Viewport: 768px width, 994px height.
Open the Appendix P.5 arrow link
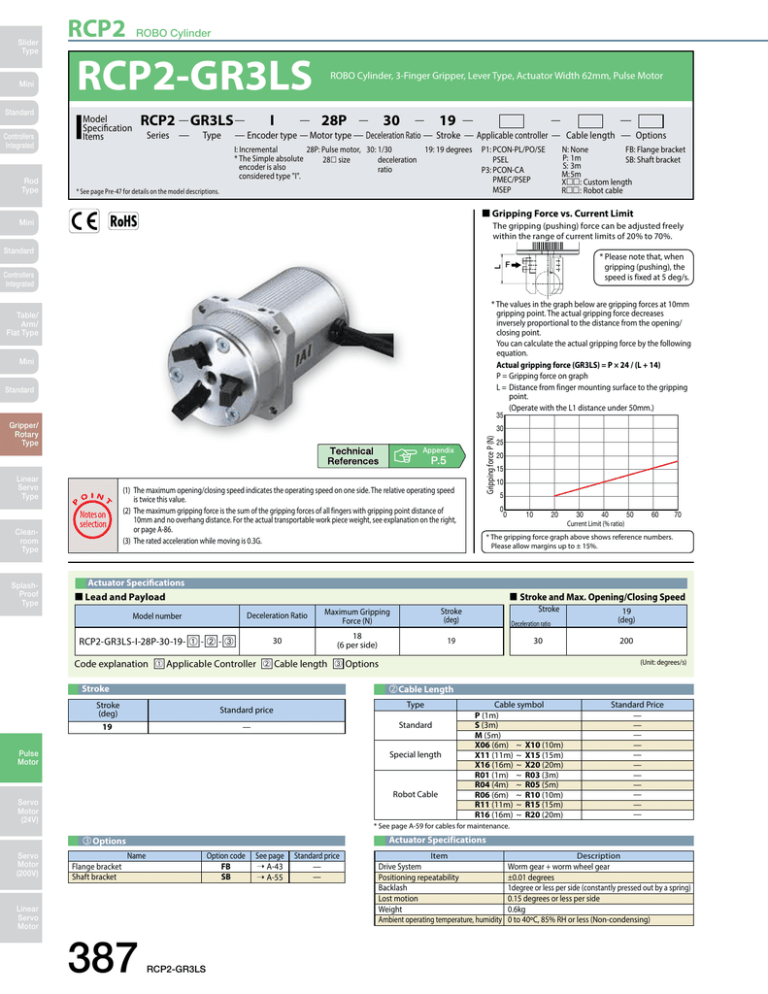[x=427, y=456]
